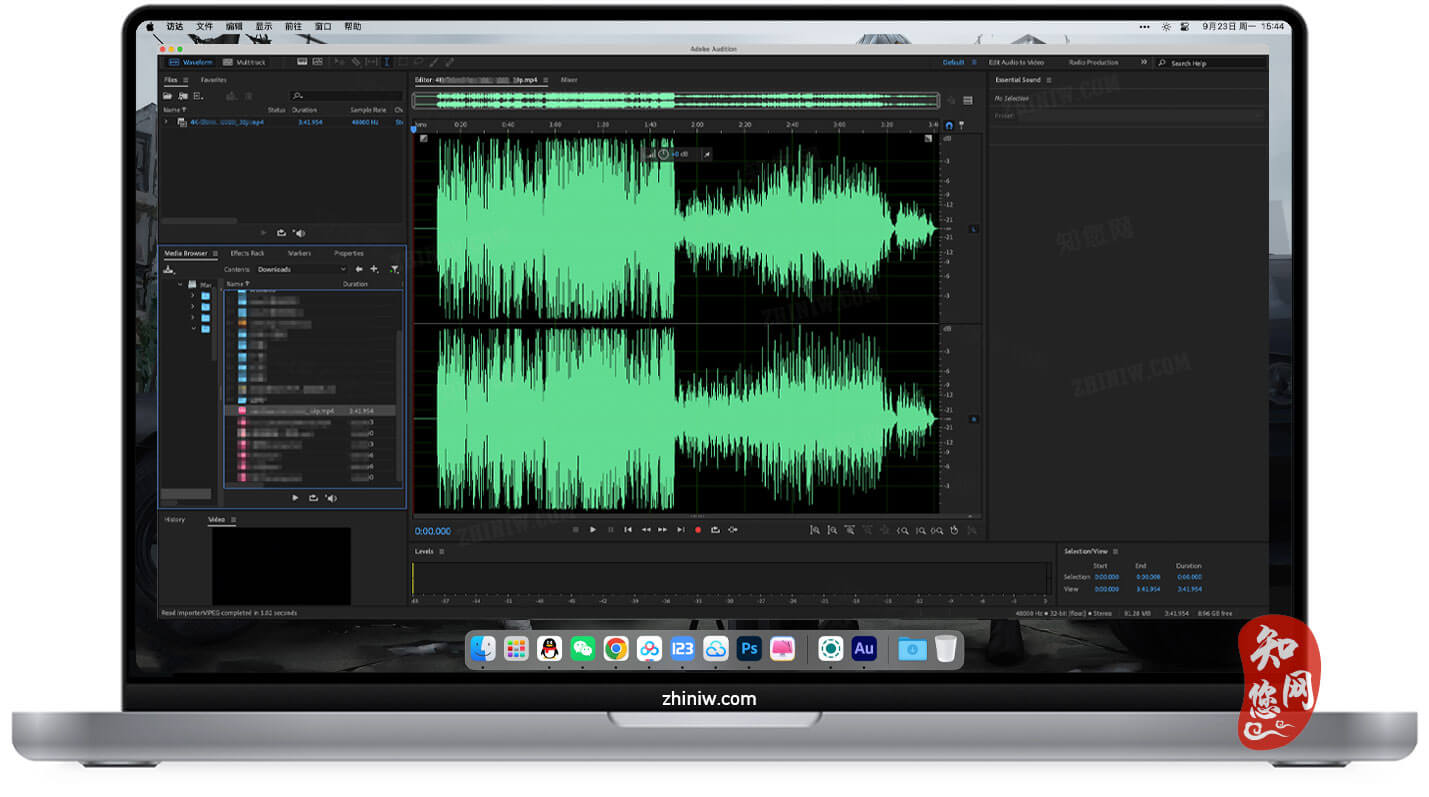This screenshot has width=1429, height=797.
Task: Open the 窗口 menu in menu bar
Action: [x=323, y=26]
